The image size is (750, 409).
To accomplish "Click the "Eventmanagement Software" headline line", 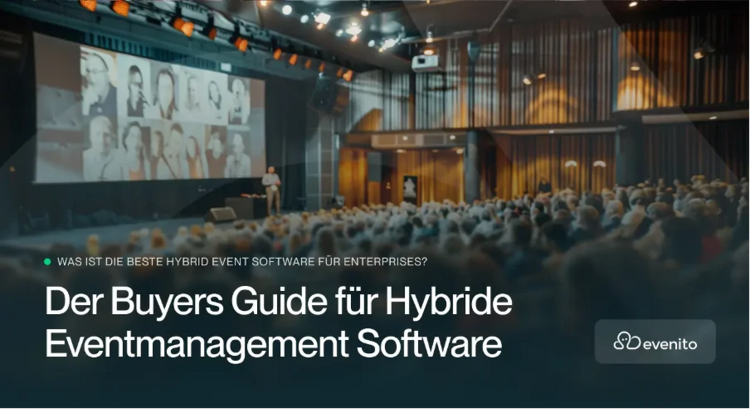I will click(x=274, y=343).
